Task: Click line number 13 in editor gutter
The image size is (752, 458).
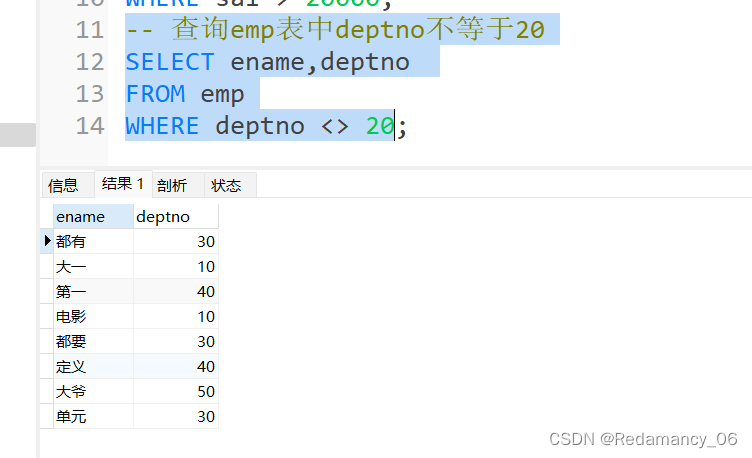Action: point(90,94)
